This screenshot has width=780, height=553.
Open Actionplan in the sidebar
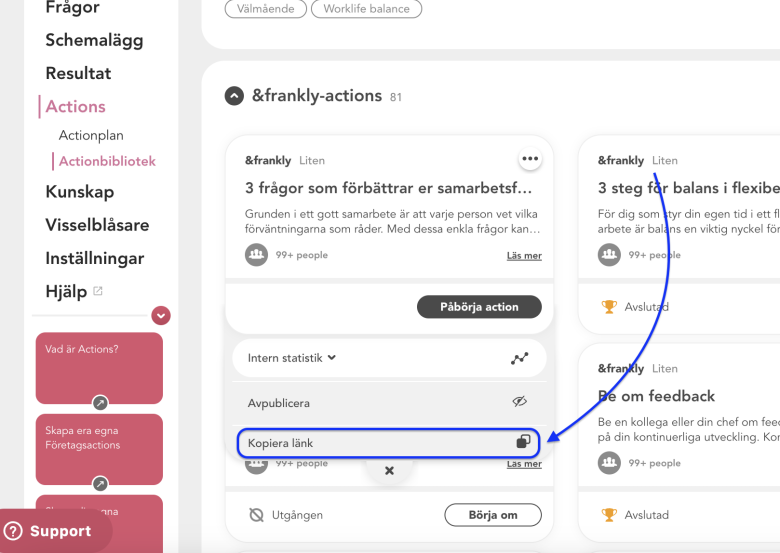[91, 135]
